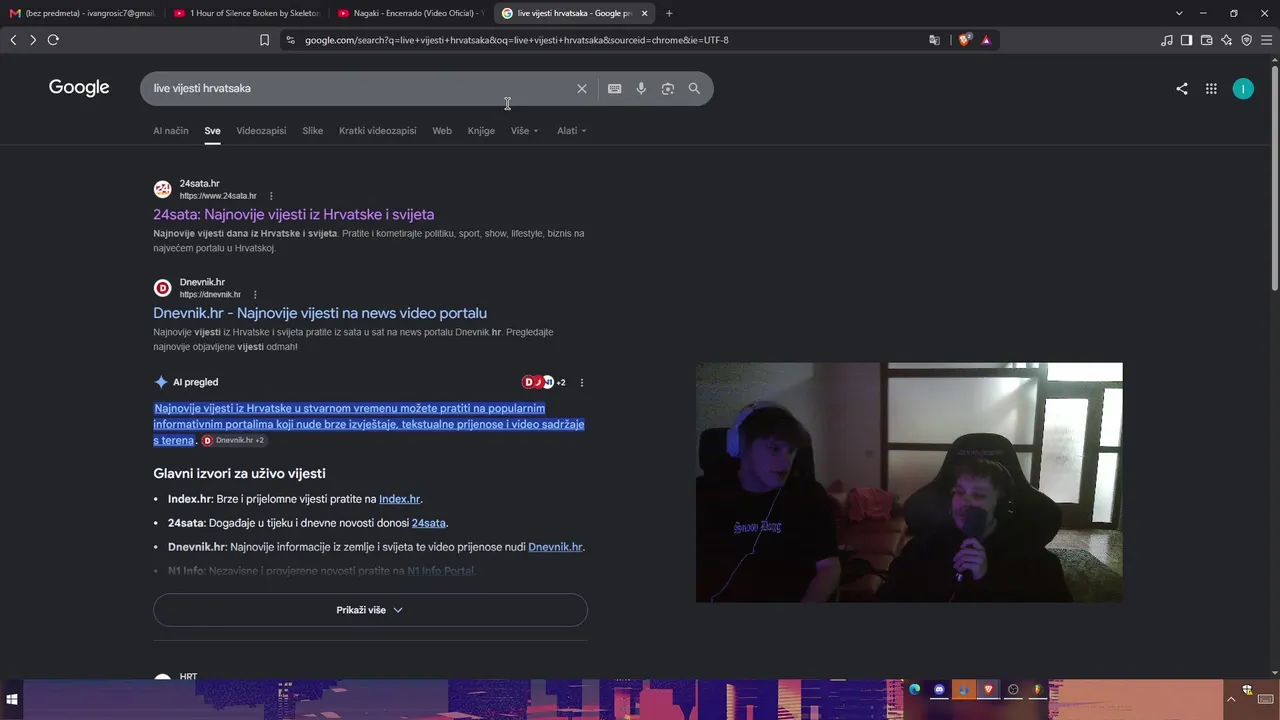This screenshot has width=1280, height=720.
Task: Go forward to the next page
Action: pos(33,40)
